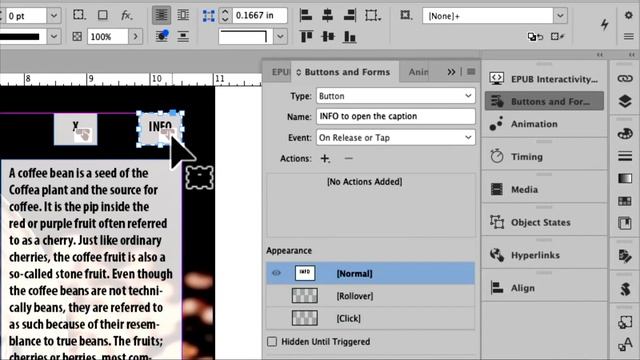Image resolution: width=640 pixels, height=360 pixels.
Task: Open the corner shape dropdown arrow
Action: click(280, 36)
